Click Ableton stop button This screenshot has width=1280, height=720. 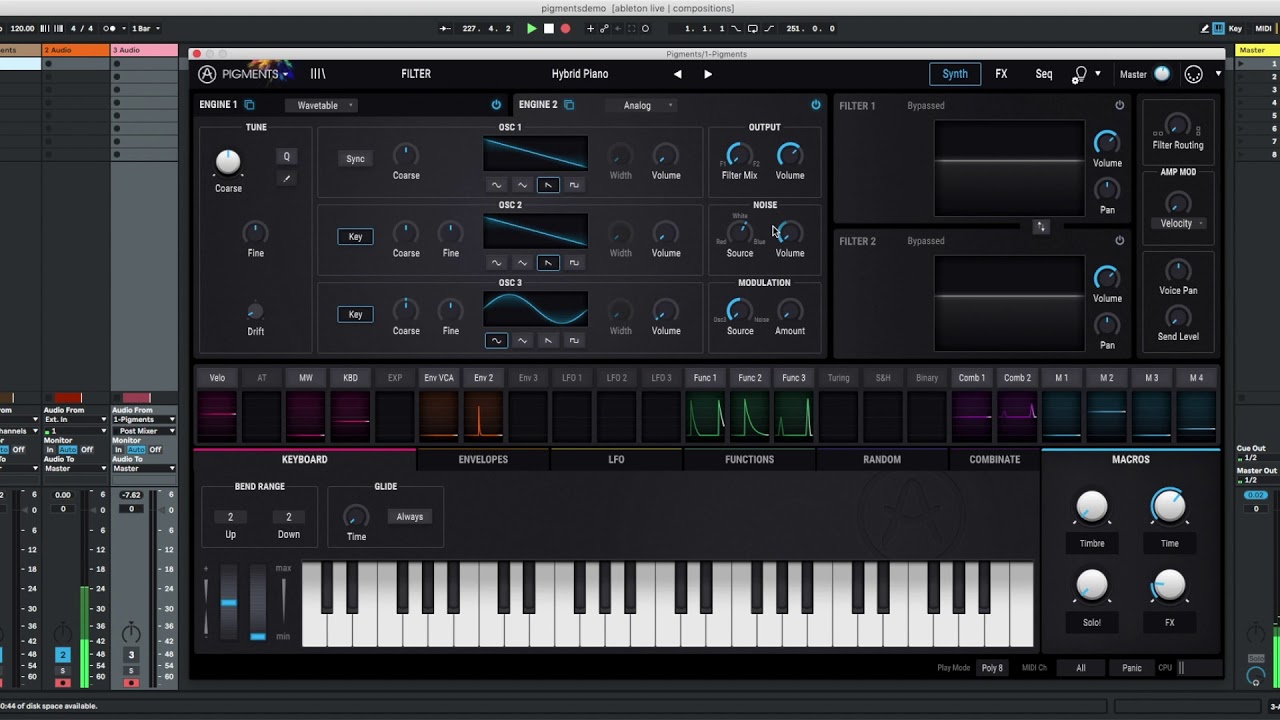pos(549,29)
